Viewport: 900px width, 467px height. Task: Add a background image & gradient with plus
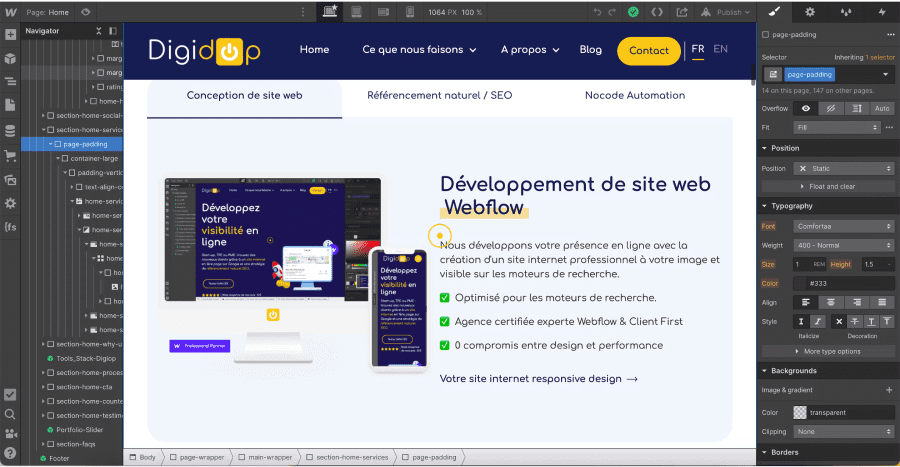click(x=889, y=390)
